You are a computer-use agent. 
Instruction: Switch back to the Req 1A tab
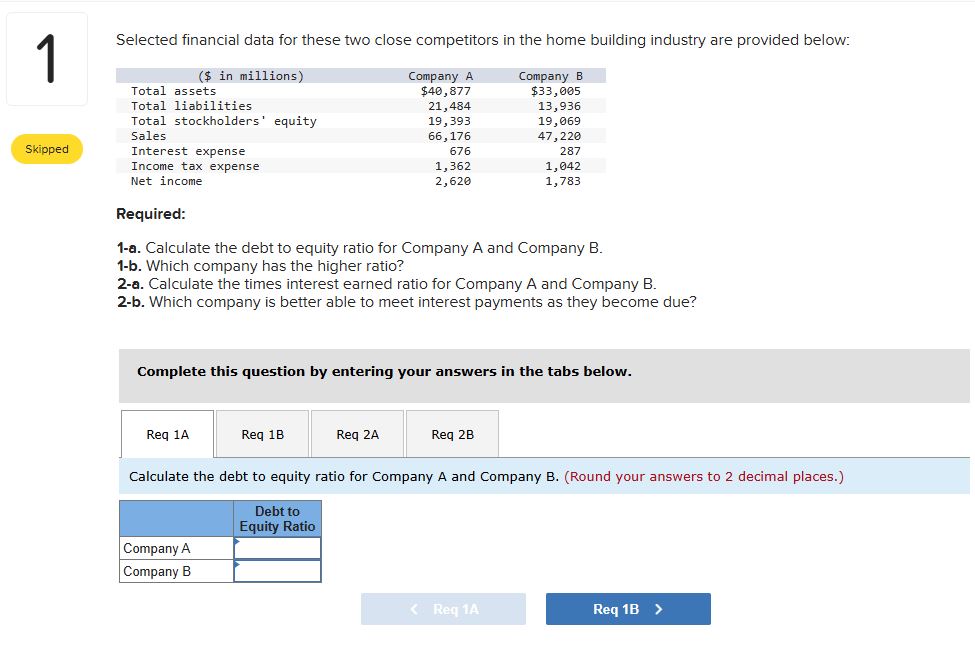click(x=167, y=433)
